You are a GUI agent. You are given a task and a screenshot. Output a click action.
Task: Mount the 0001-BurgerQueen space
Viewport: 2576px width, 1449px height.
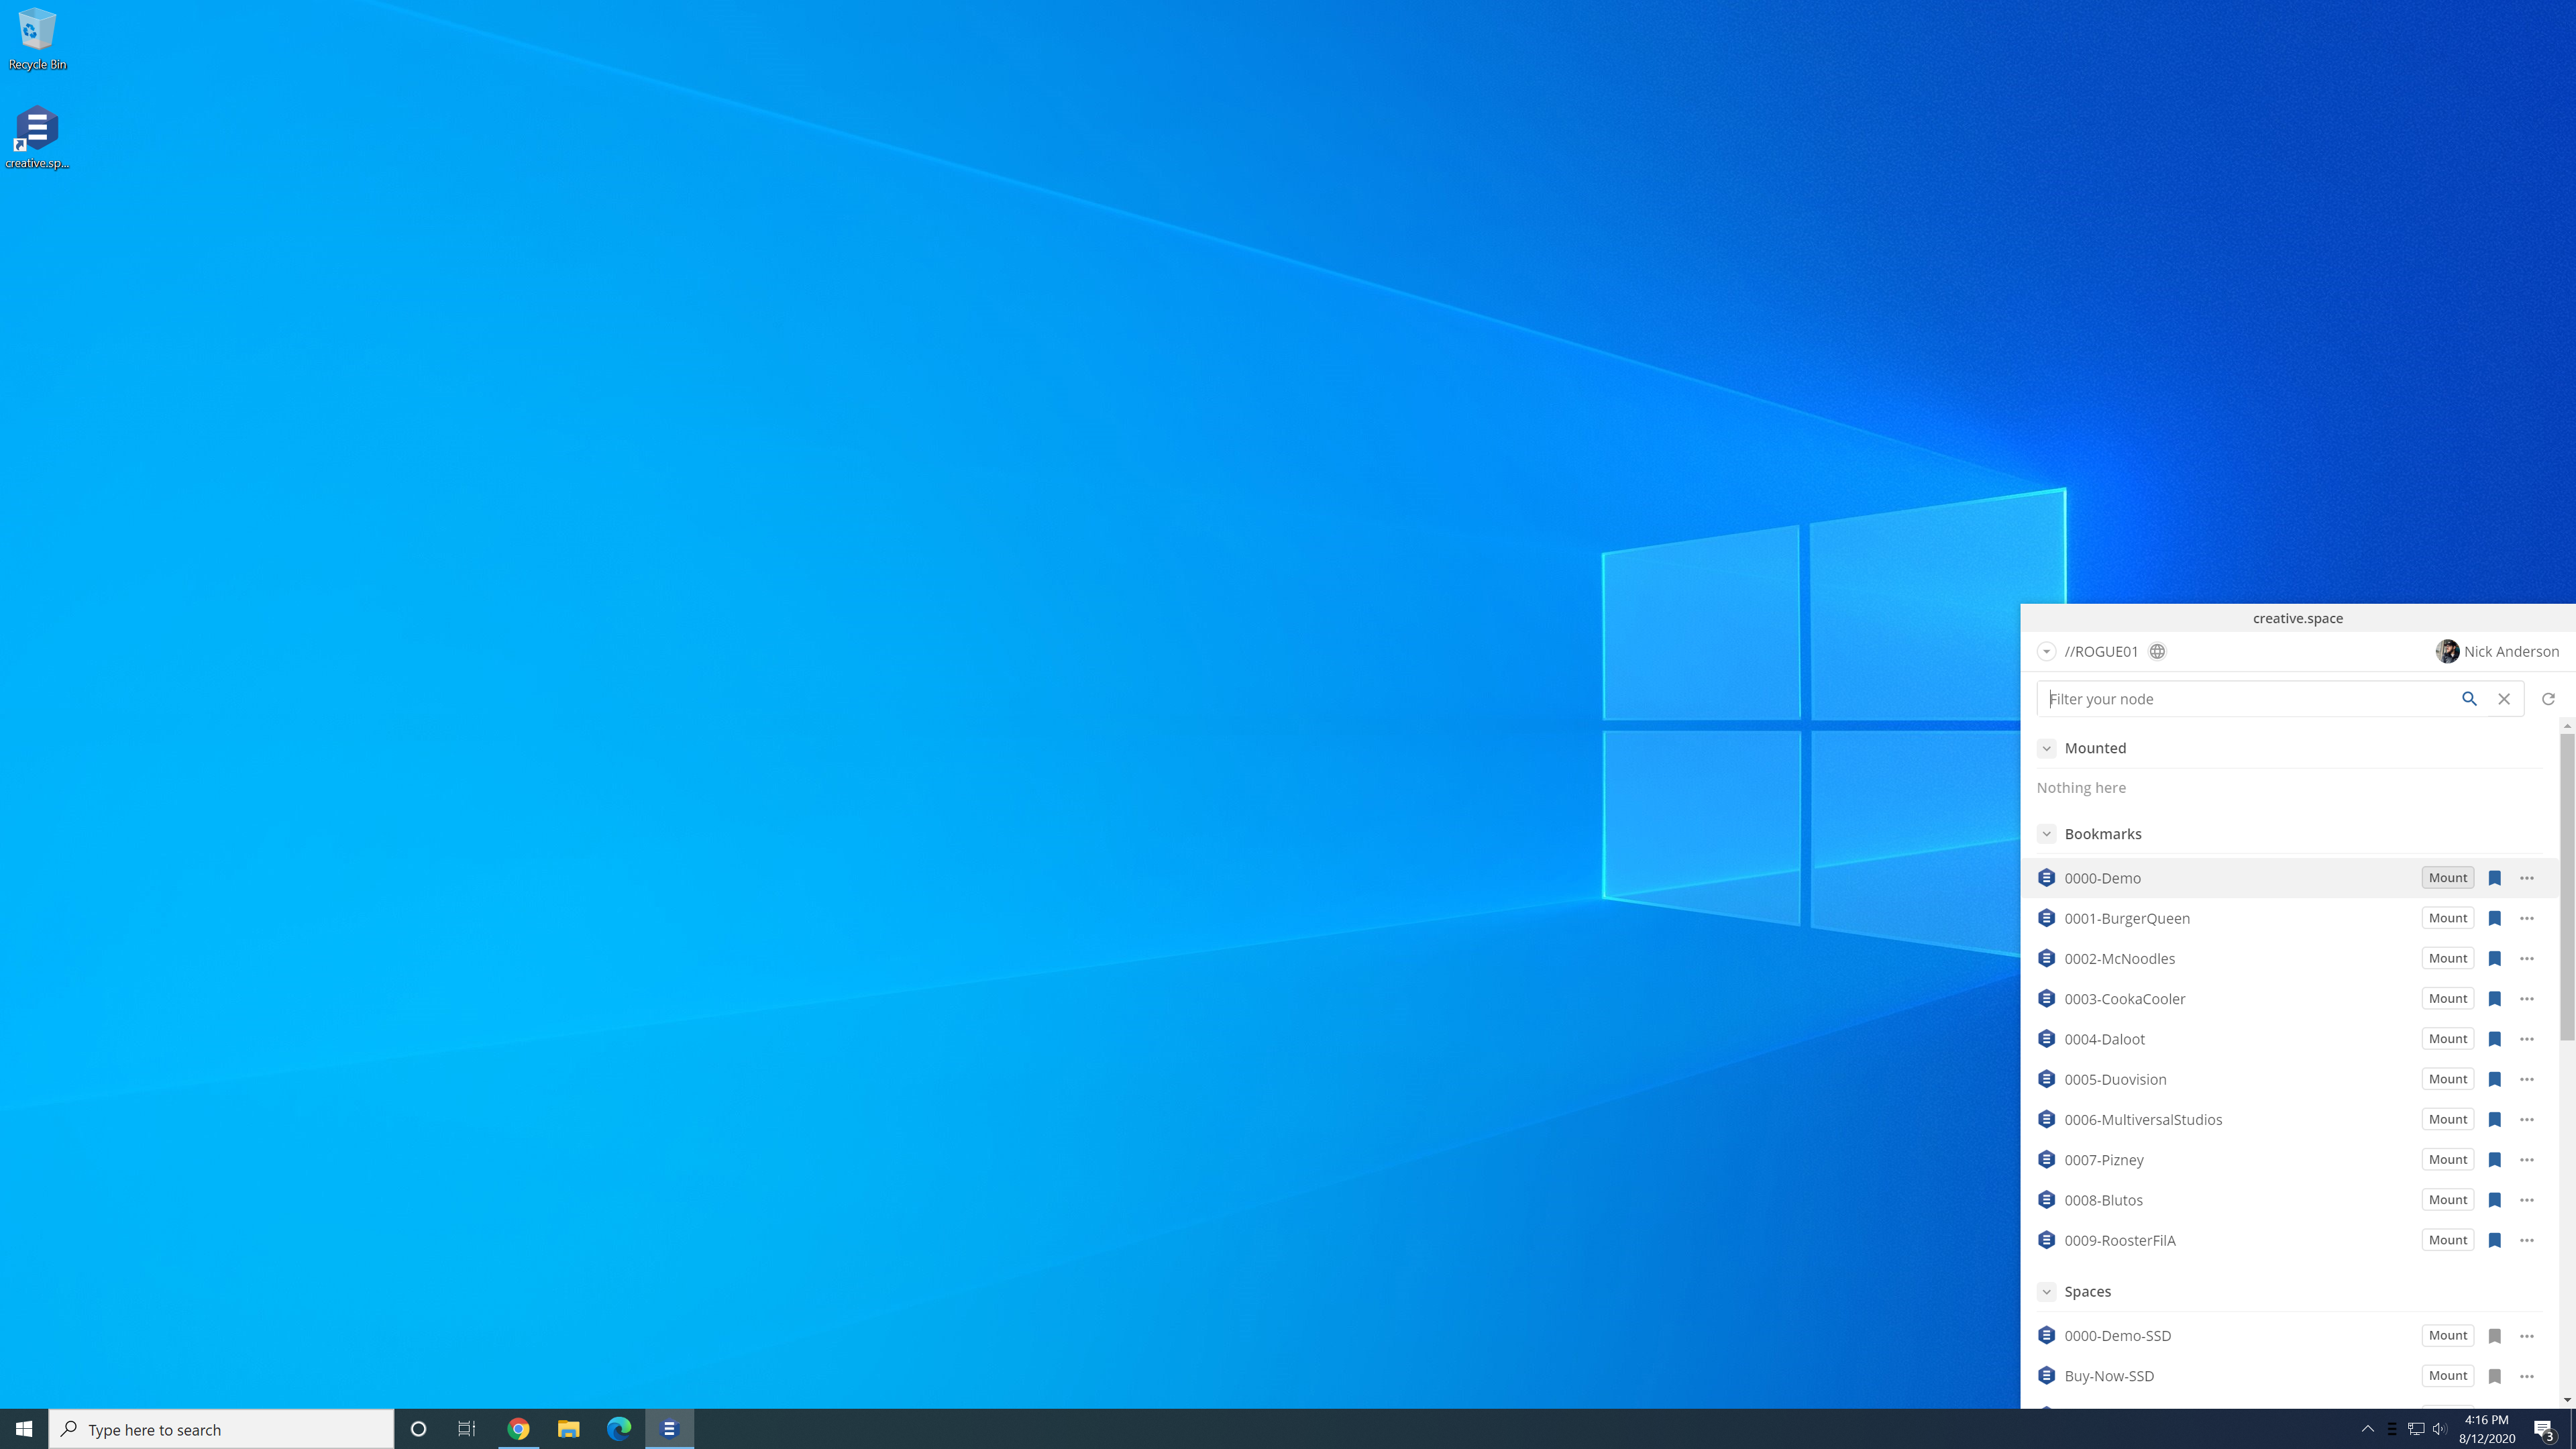pos(2447,918)
